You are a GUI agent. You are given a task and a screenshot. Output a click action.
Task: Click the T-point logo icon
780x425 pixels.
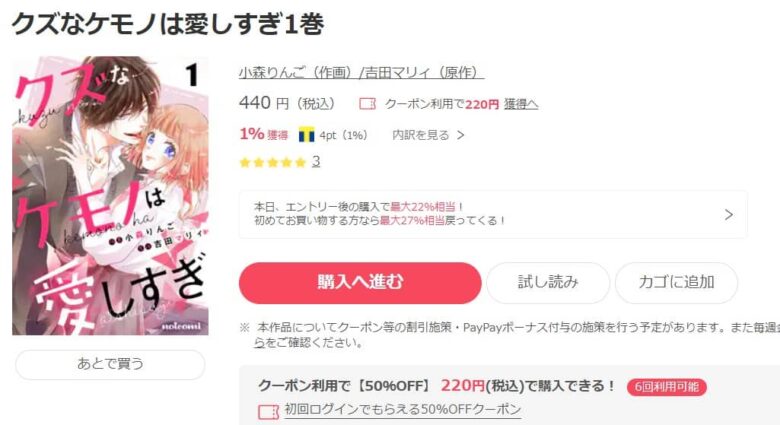(306, 135)
